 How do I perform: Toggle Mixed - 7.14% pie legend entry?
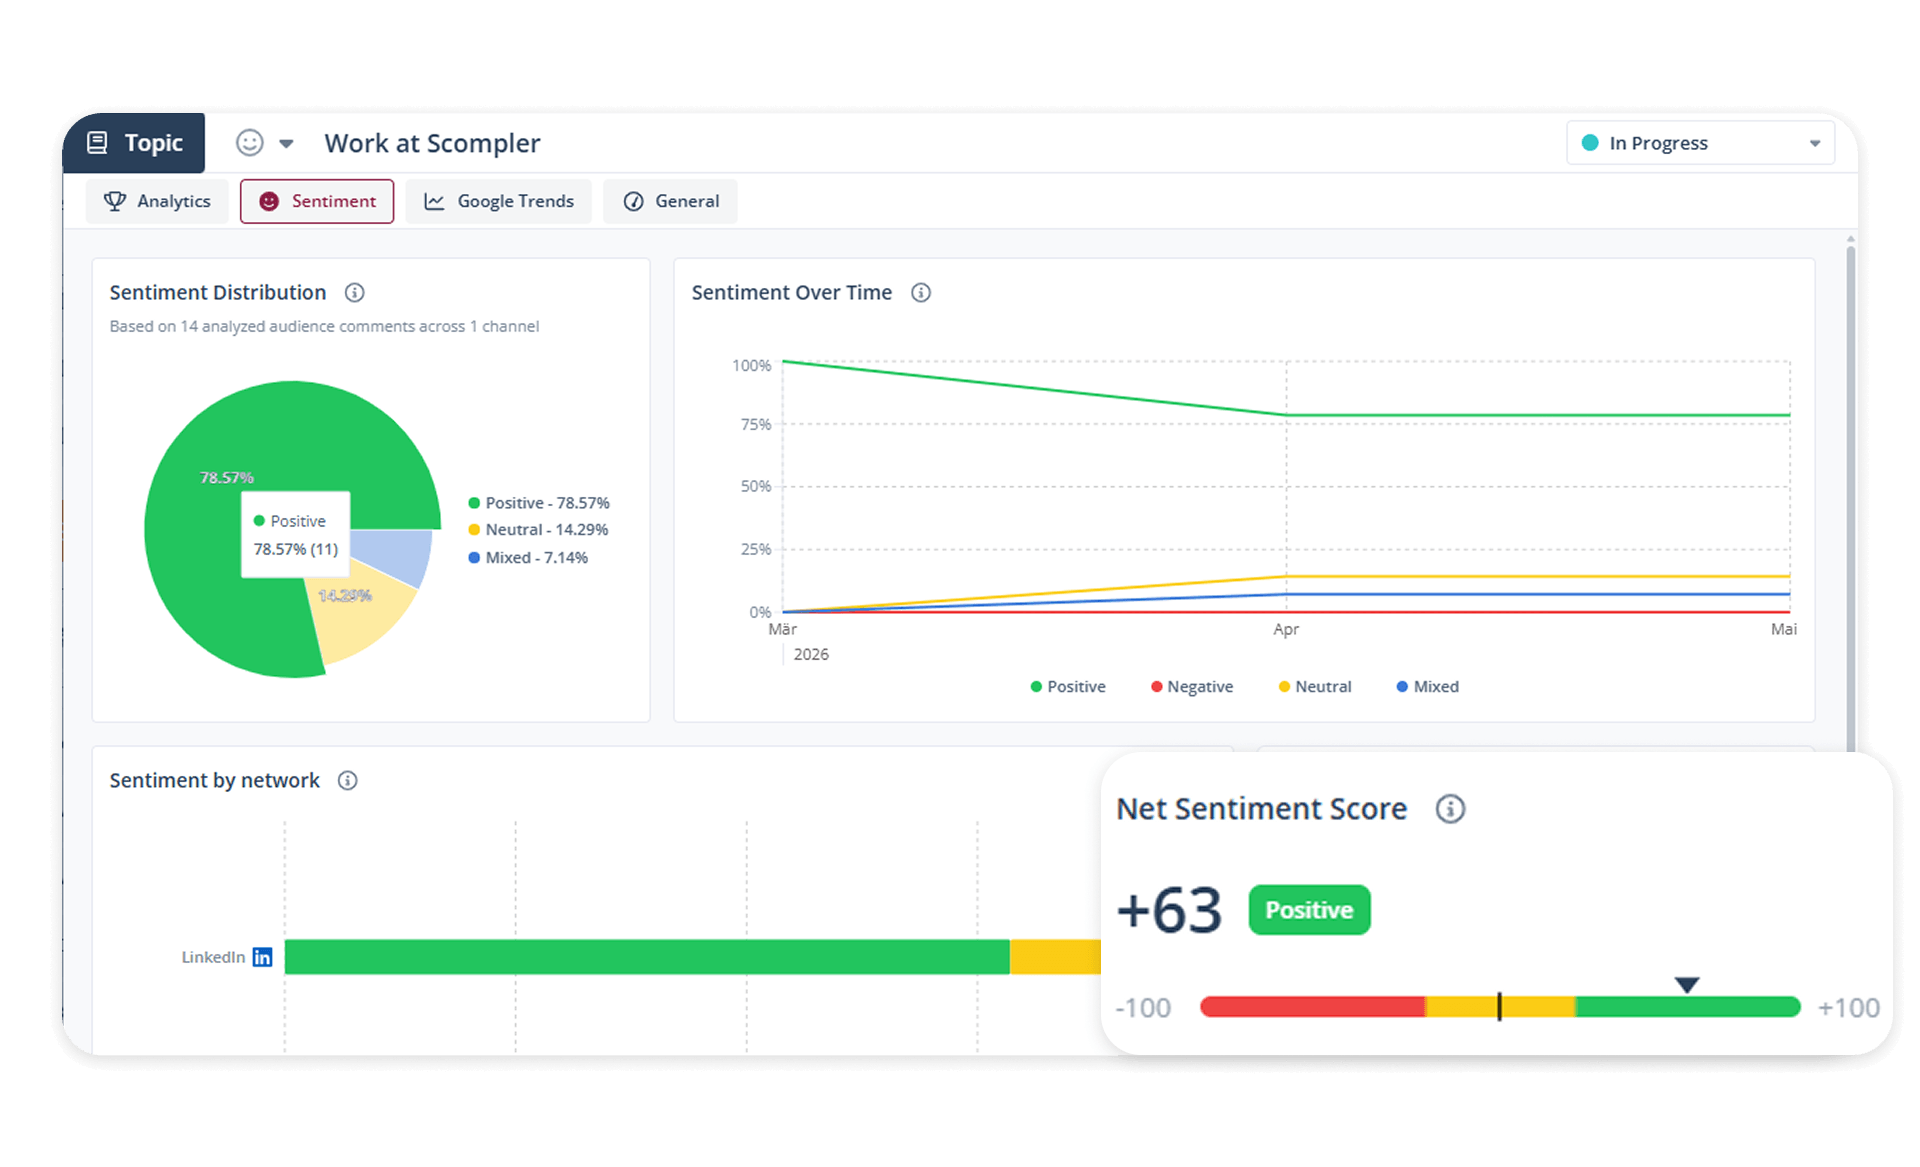click(x=528, y=558)
